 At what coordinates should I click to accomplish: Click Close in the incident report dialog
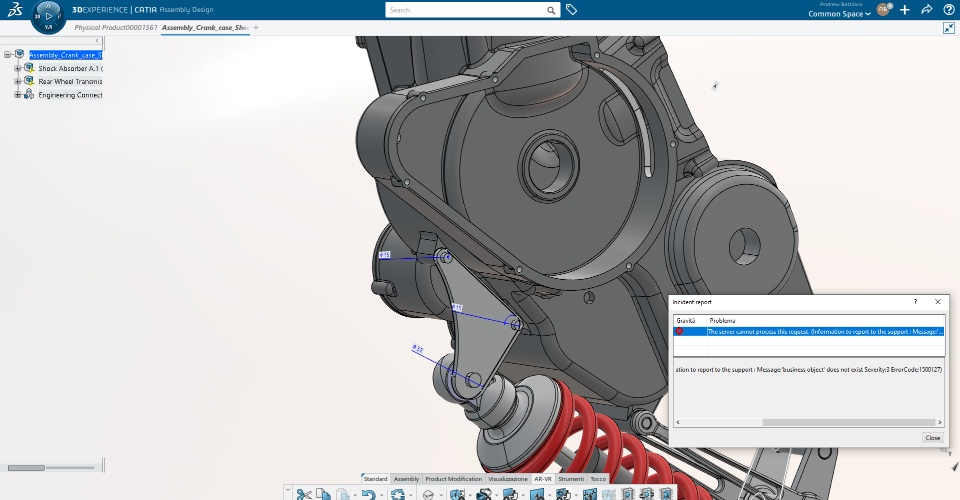coord(932,437)
